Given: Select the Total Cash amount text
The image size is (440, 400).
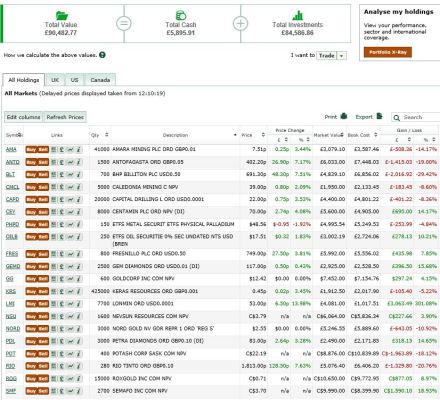Looking at the screenshot, I should (x=180, y=33).
